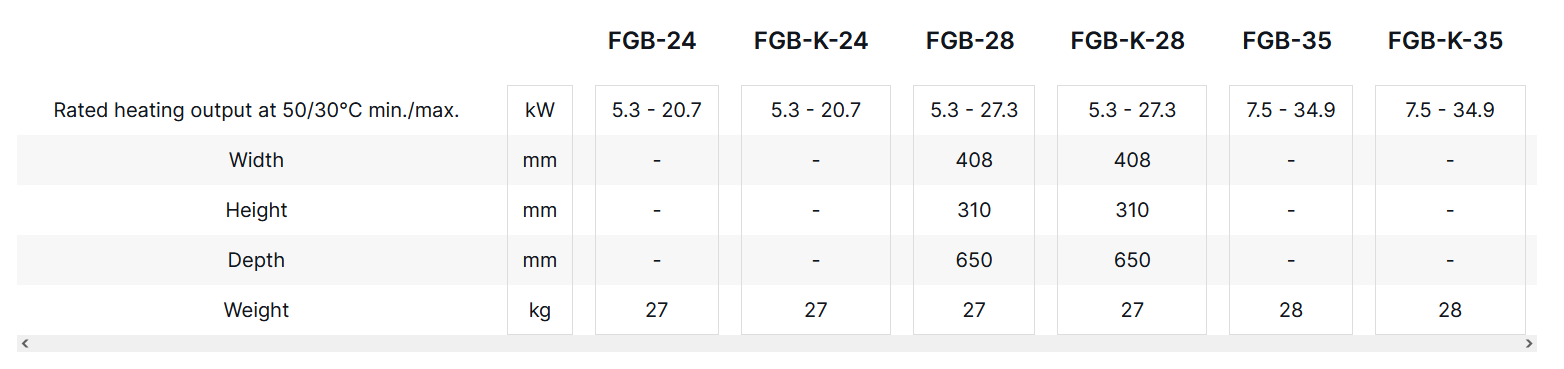Click the Height row label
The height and width of the screenshot is (369, 1564).
256,210
